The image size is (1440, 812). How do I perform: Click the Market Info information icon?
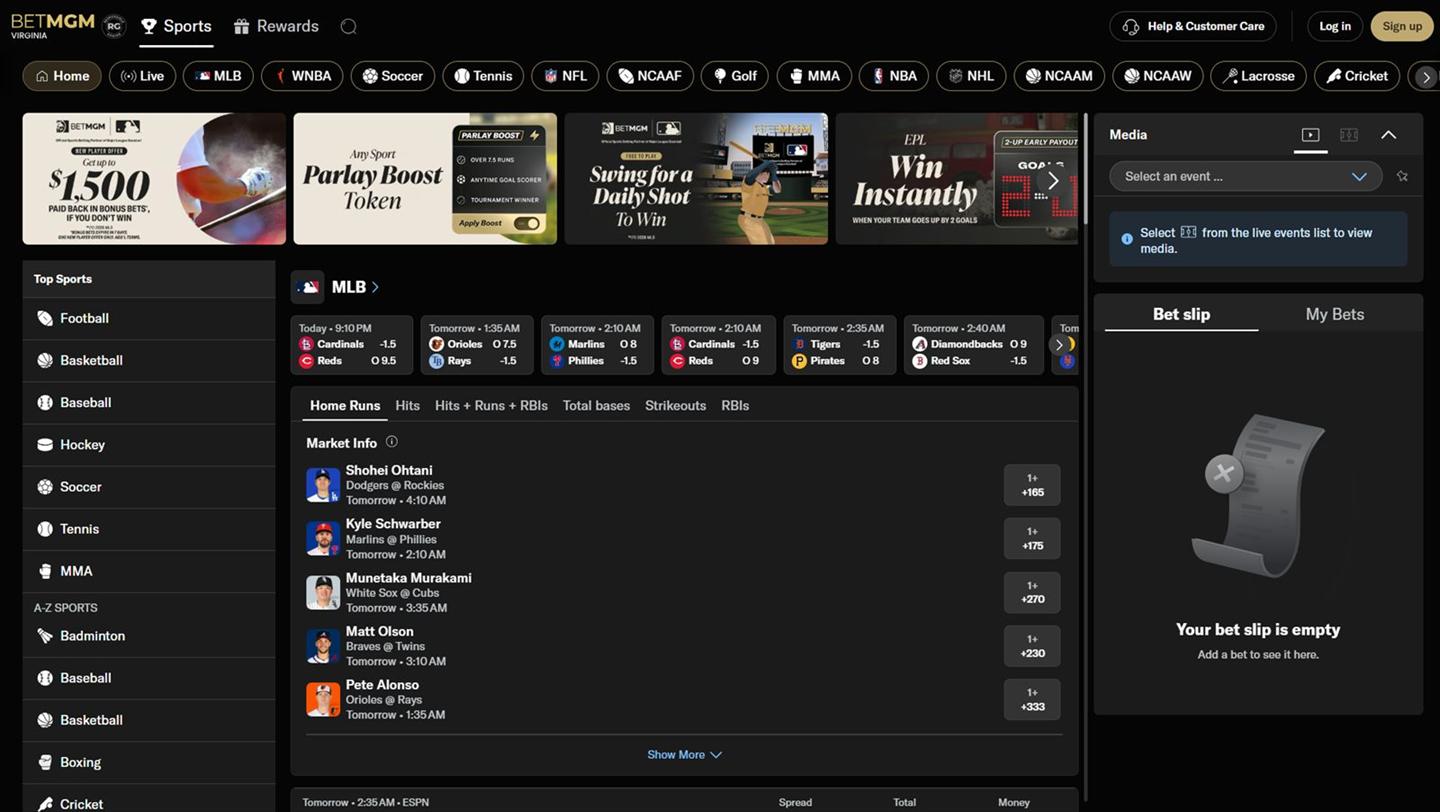(392, 442)
